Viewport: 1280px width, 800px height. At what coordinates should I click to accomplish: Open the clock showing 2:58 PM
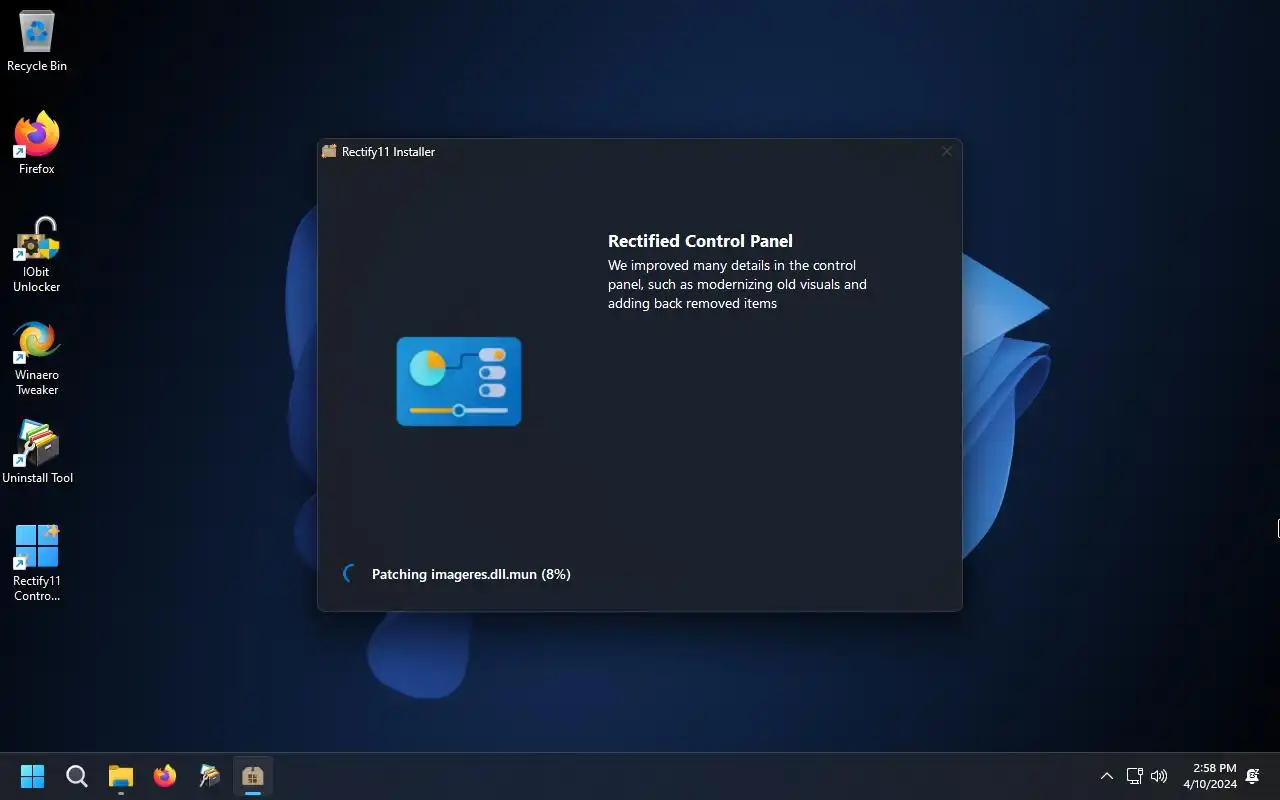point(1210,776)
